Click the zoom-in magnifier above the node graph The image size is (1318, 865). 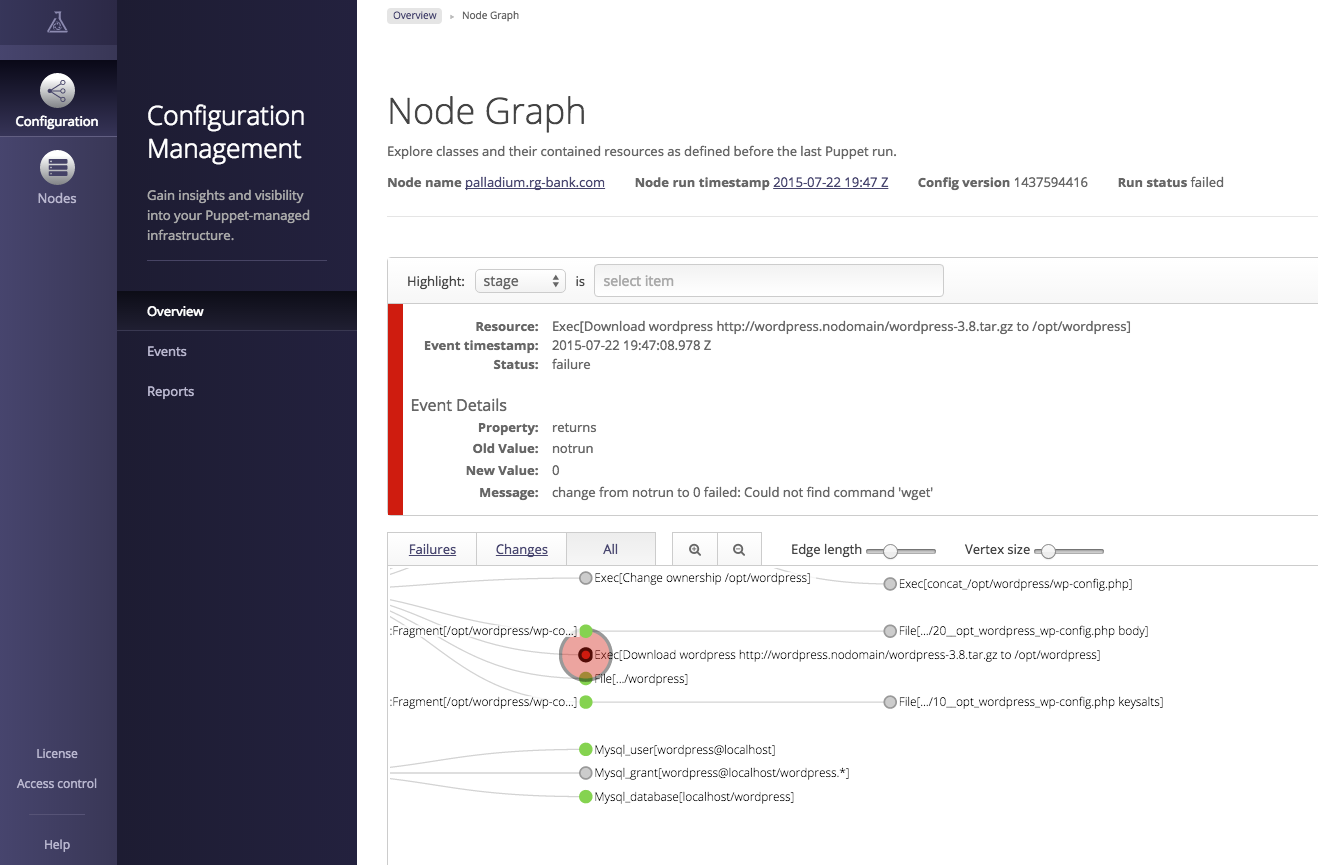(694, 549)
